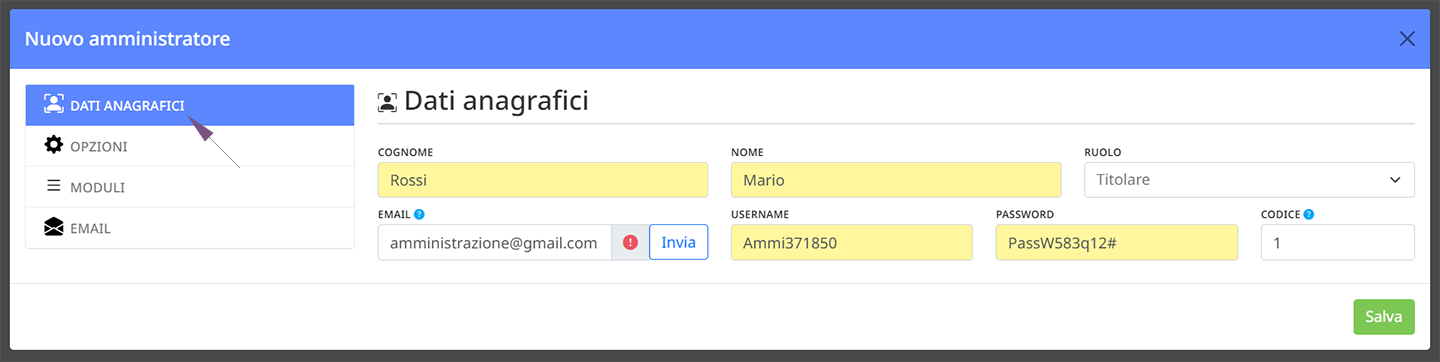
Task: Click the chevron arrow of Ruolo select
Action: pos(1396,180)
